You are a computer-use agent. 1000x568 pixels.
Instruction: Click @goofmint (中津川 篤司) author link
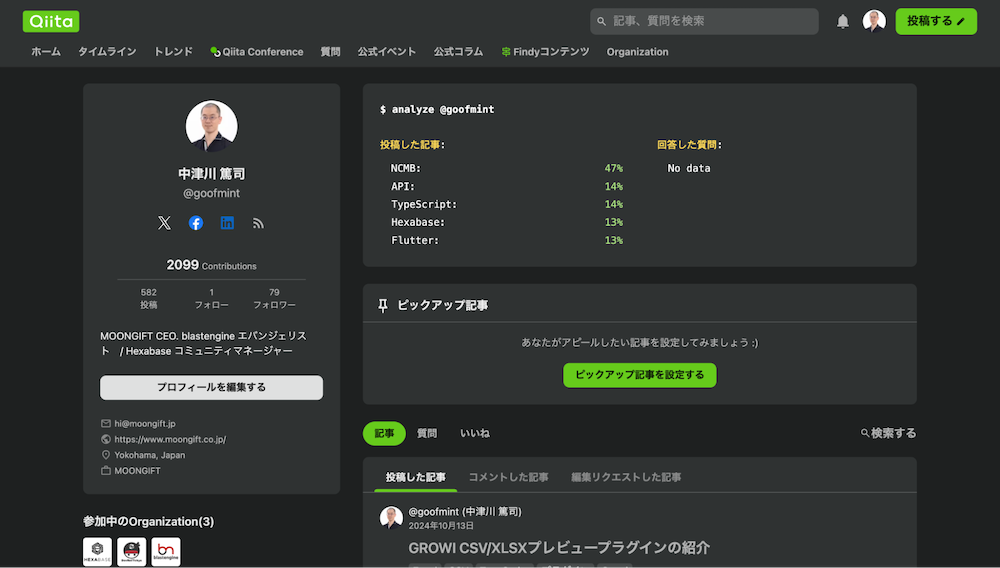[x=465, y=511]
